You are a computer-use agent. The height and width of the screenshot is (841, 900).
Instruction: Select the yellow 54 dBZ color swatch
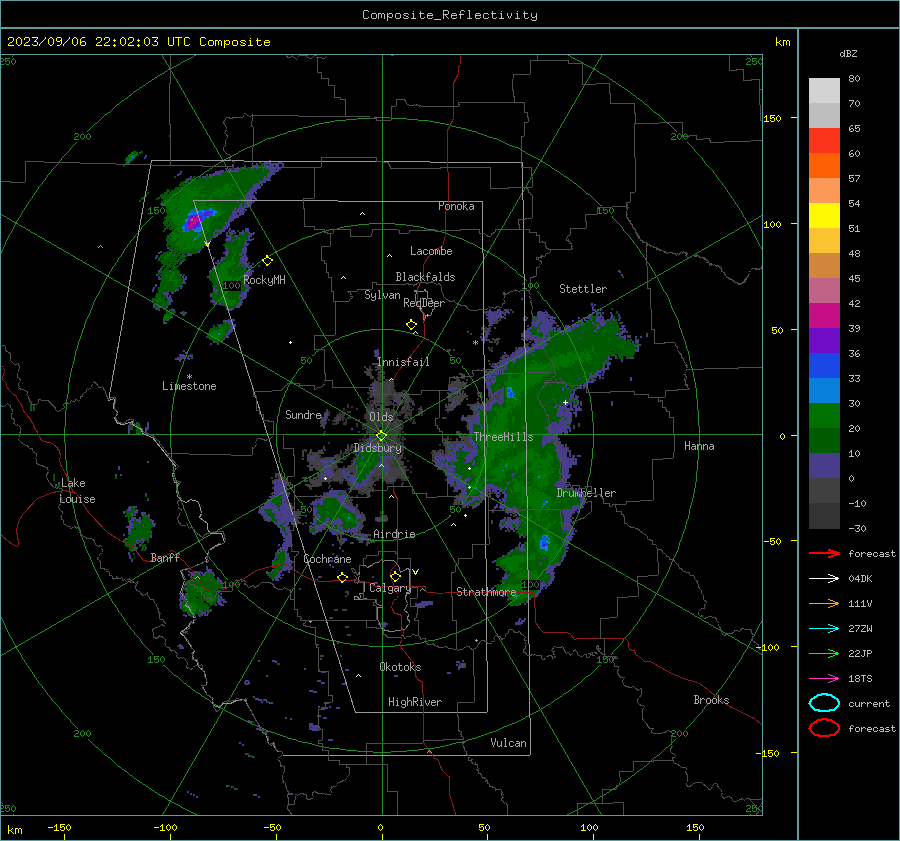click(x=824, y=215)
